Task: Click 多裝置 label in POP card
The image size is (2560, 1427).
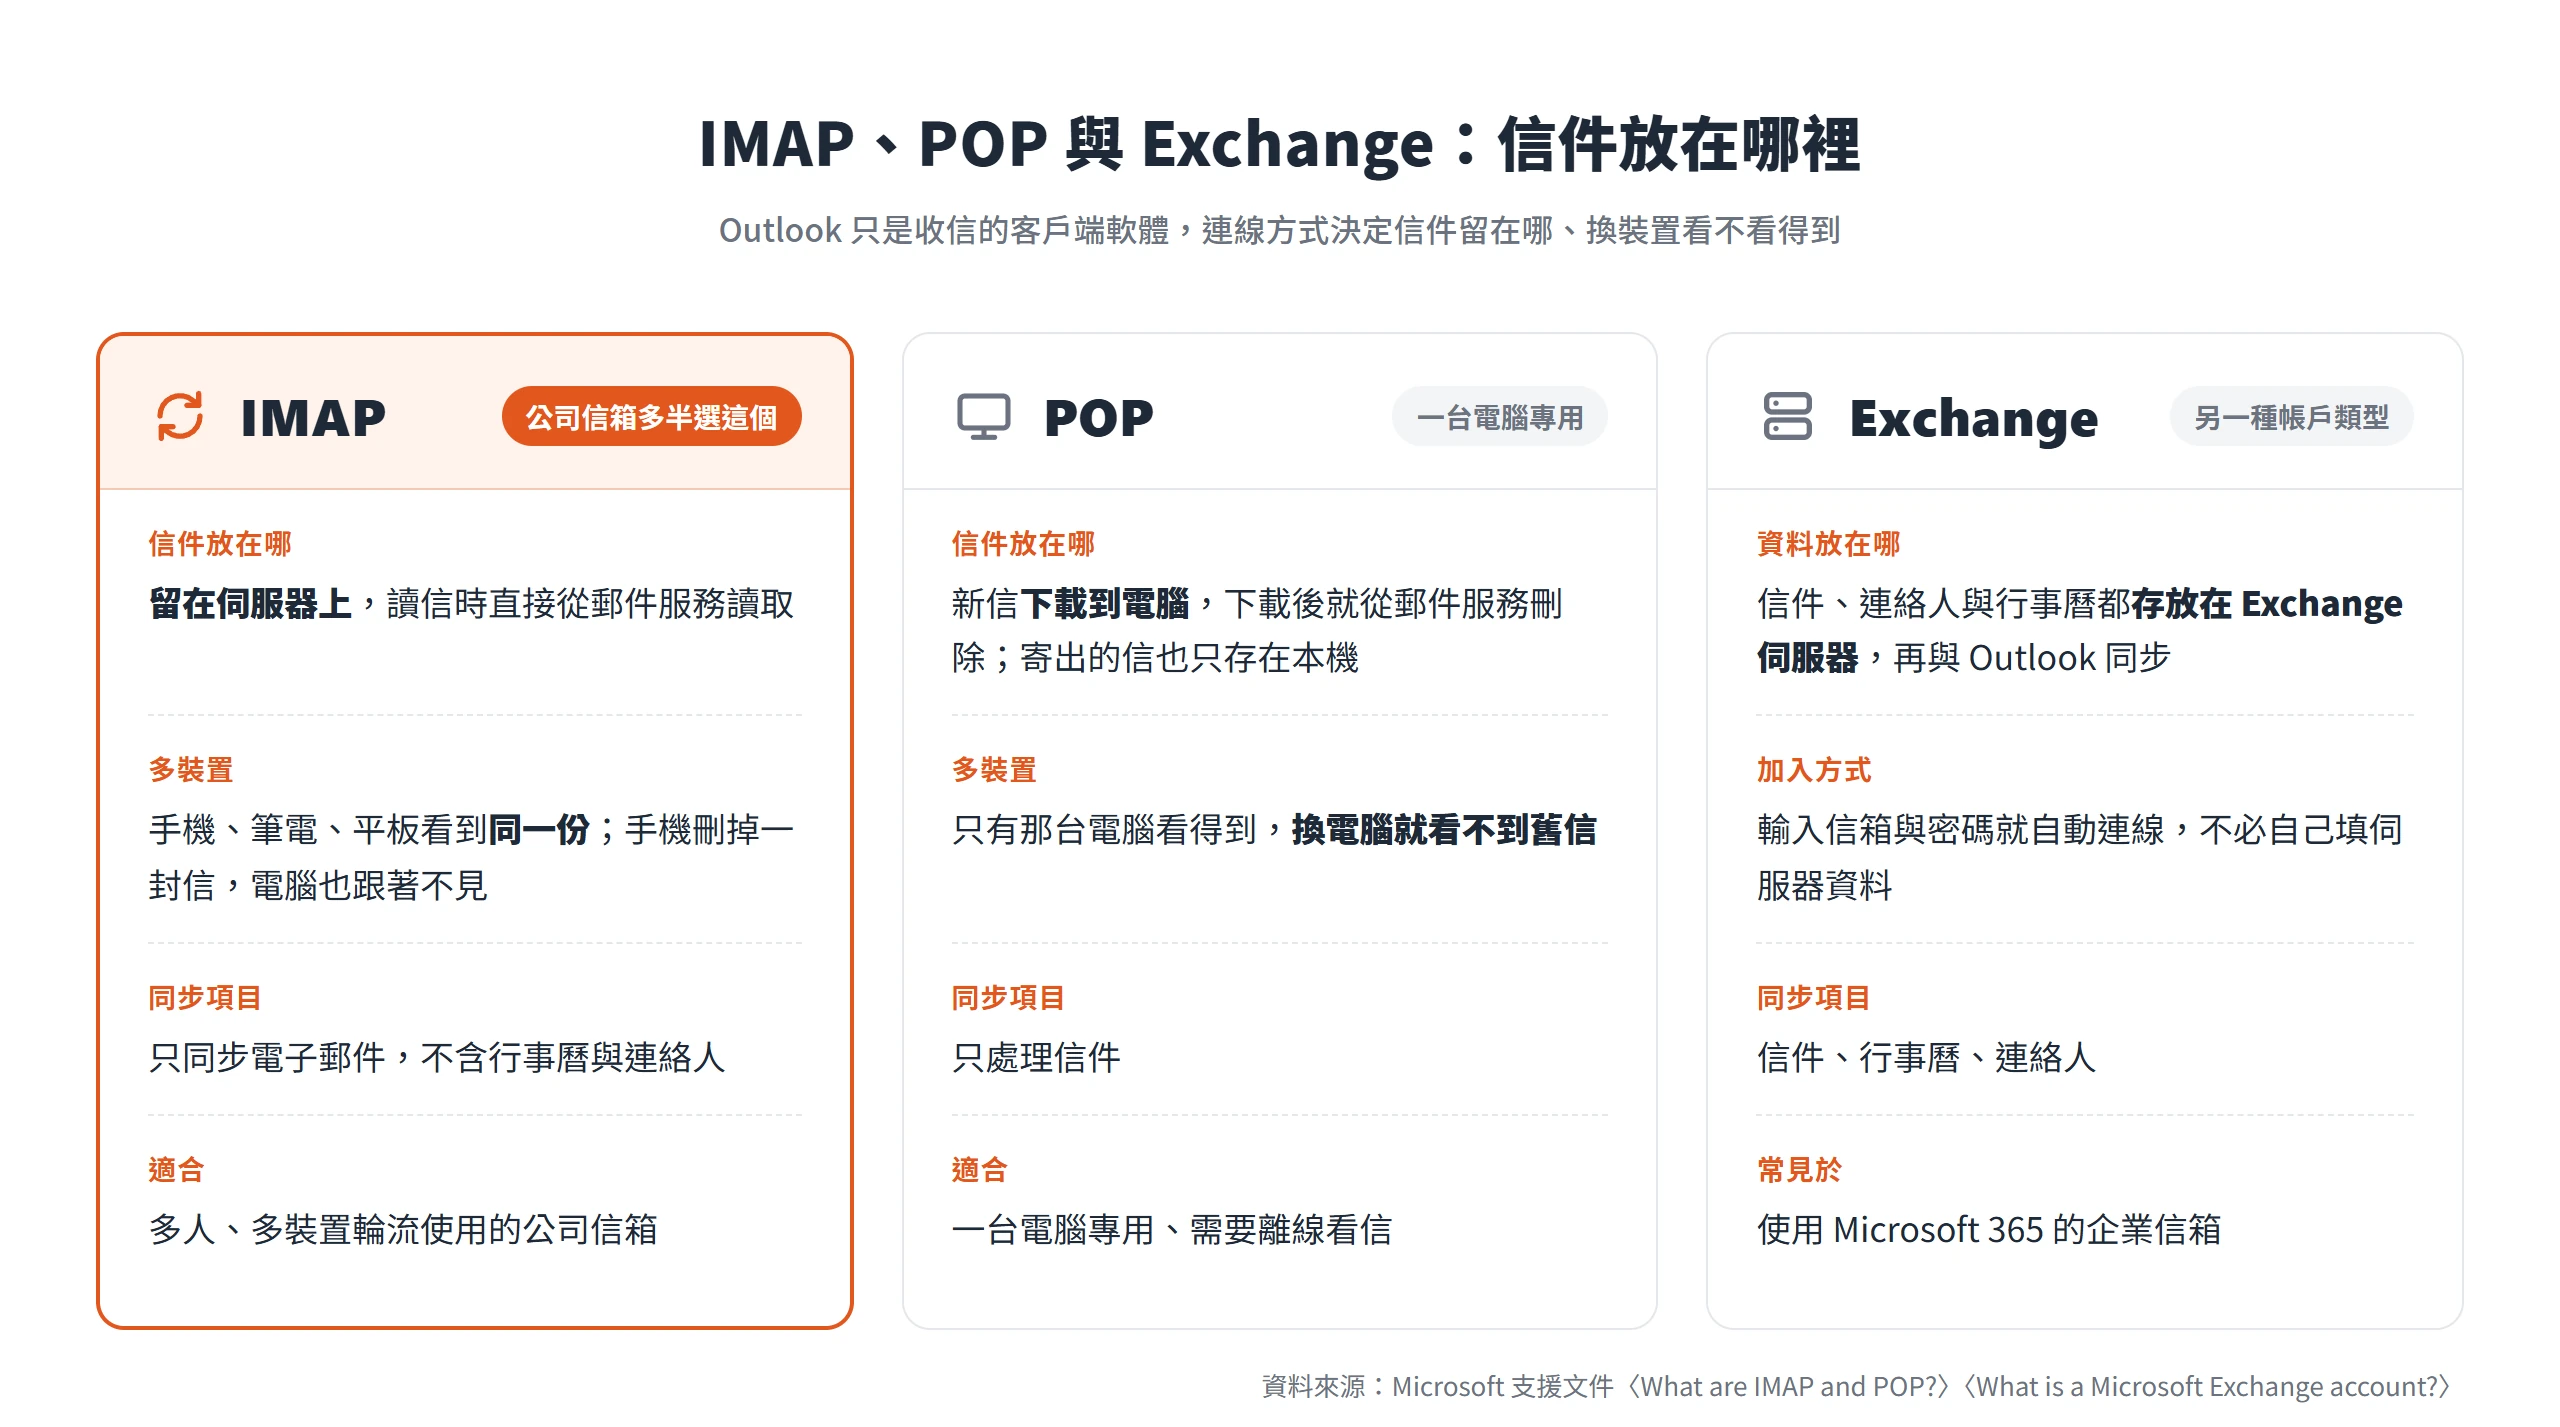Action: point(994,770)
